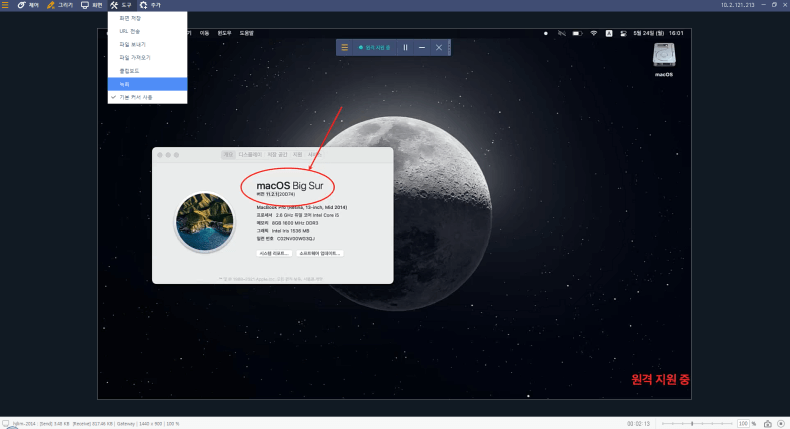Image resolution: width=790 pixels, height=429 pixels.
Task: Close the floating remote support bar
Action: (439, 47)
